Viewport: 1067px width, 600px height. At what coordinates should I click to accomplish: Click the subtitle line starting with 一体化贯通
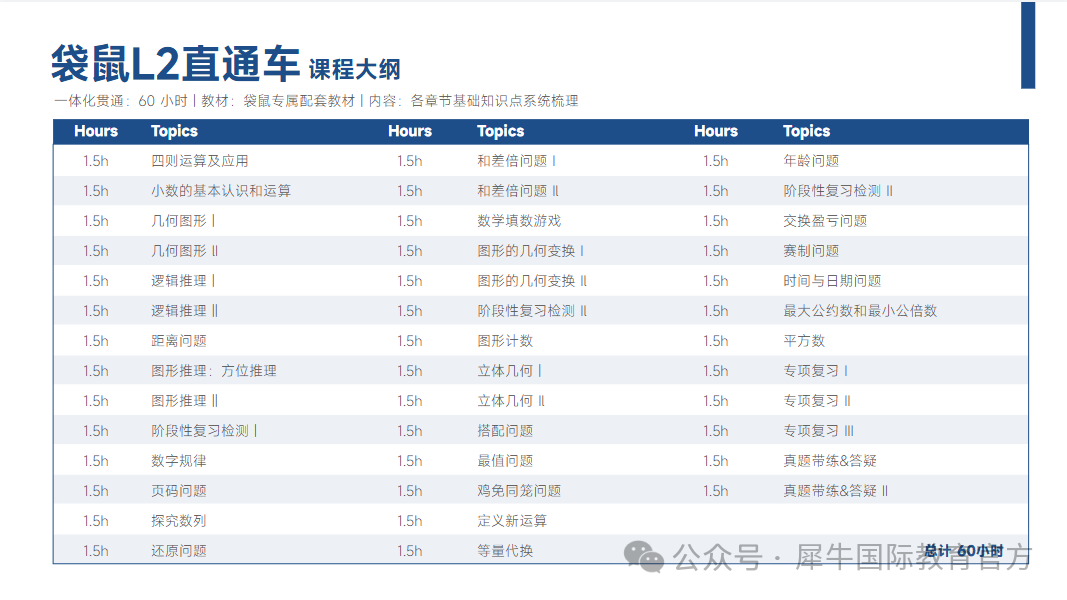click(x=316, y=101)
